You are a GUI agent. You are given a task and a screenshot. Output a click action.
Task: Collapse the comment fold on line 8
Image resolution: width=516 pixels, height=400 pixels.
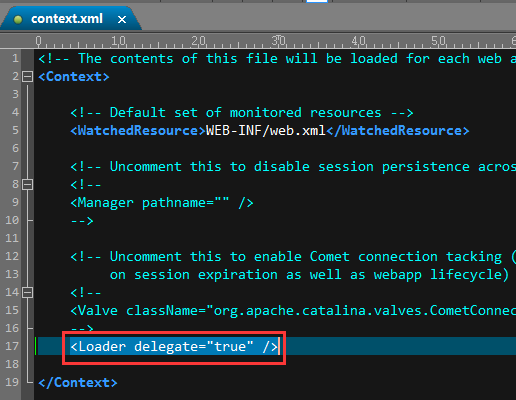pyautogui.click(x=27, y=184)
